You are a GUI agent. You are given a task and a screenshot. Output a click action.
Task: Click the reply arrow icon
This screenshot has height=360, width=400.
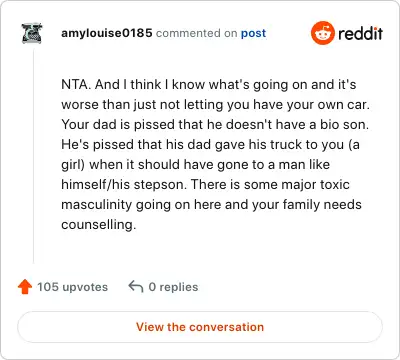[136, 287]
